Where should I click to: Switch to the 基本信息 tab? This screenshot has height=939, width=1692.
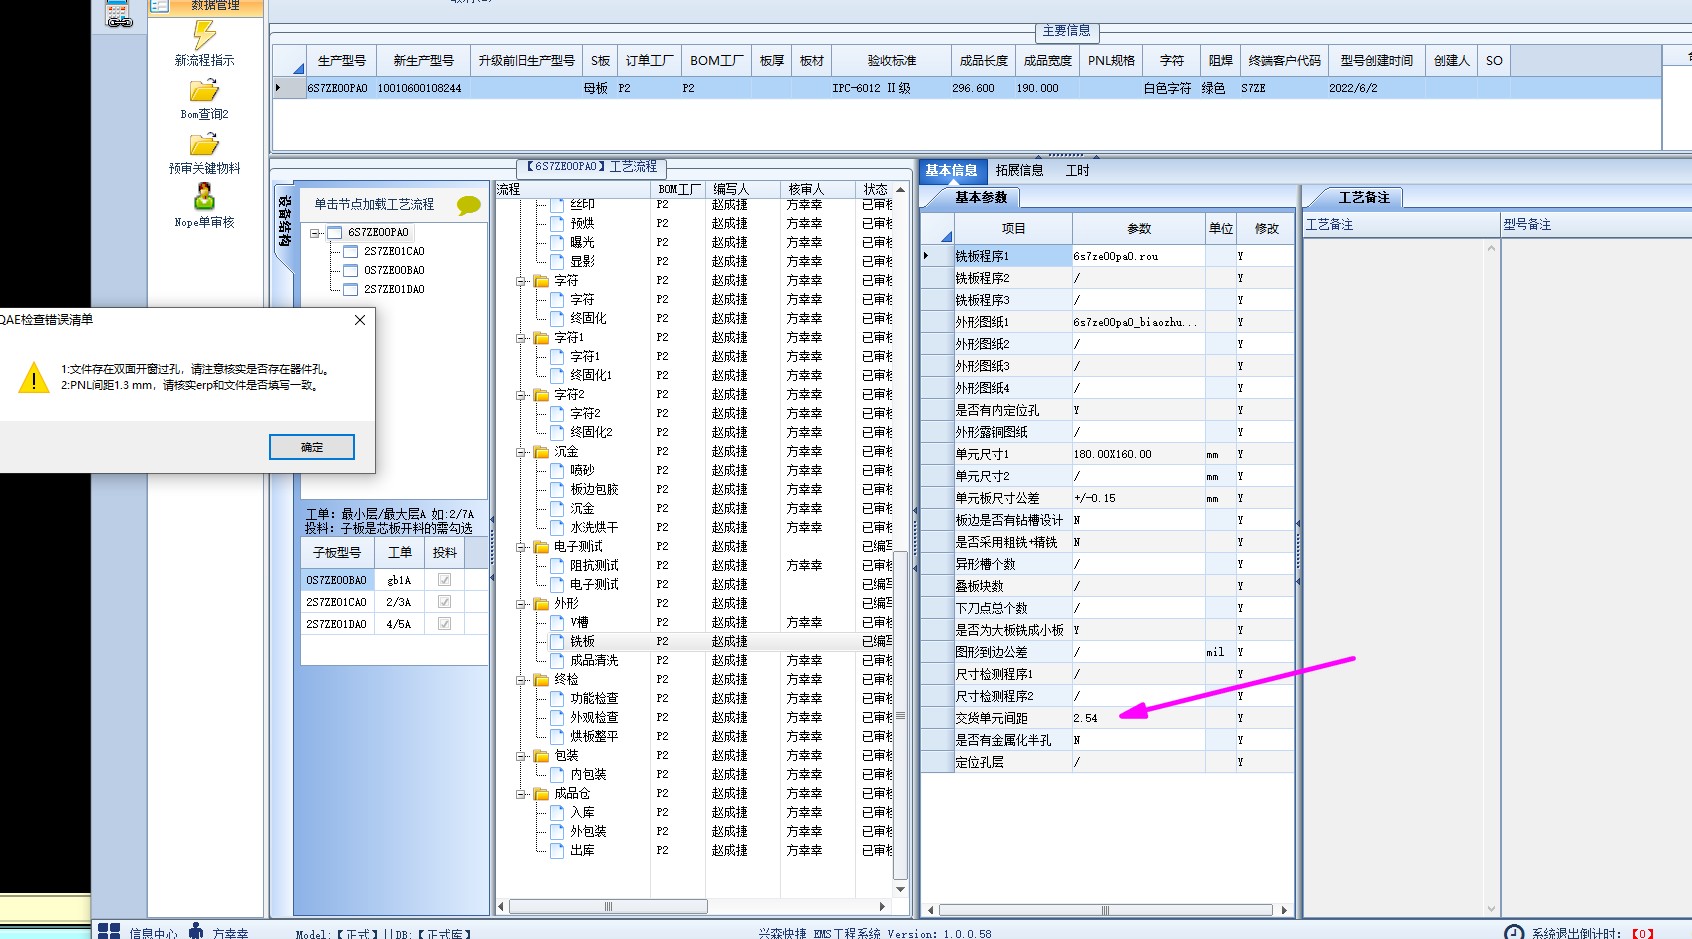click(x=951, y=171)
